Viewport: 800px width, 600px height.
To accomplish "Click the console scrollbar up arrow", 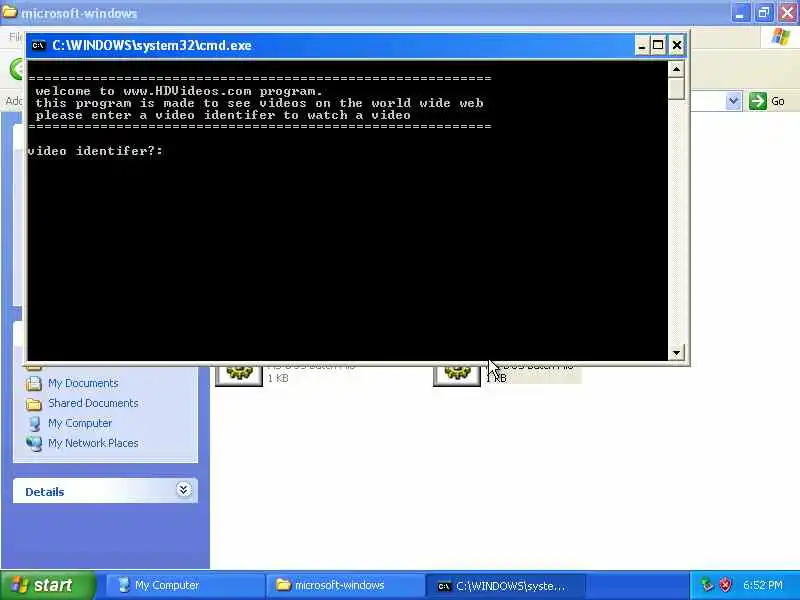I will pos(676,69).
